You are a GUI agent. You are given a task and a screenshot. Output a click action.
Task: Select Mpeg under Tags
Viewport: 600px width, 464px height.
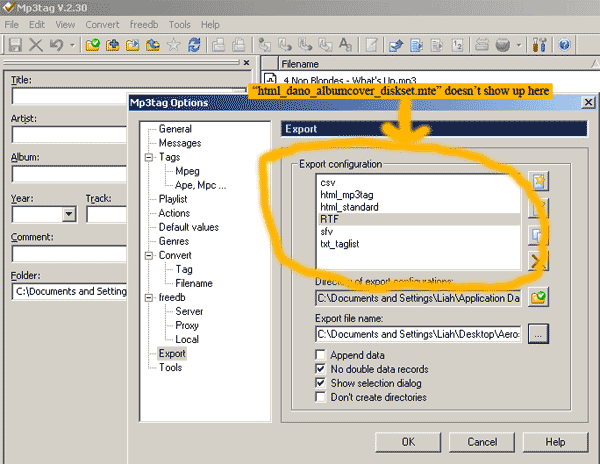click(187, 171)
